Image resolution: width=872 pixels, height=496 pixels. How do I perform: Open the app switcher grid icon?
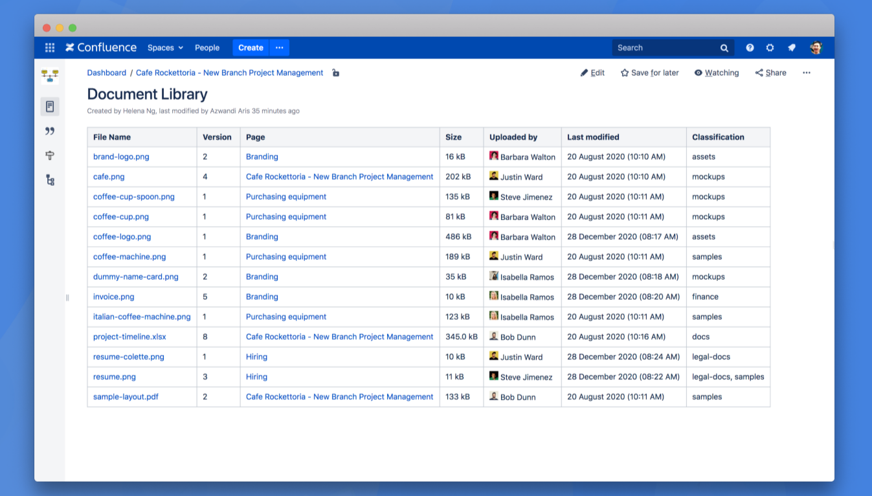point(49,47)
